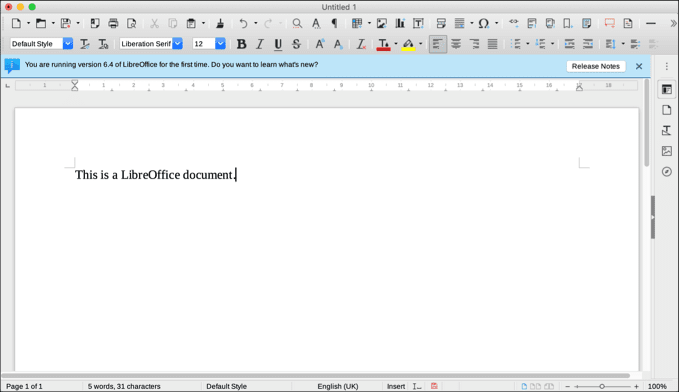This screenshot has width=679, height=392.
Task: Open a file using the folder icon
Action: click(x=41, y=23)
